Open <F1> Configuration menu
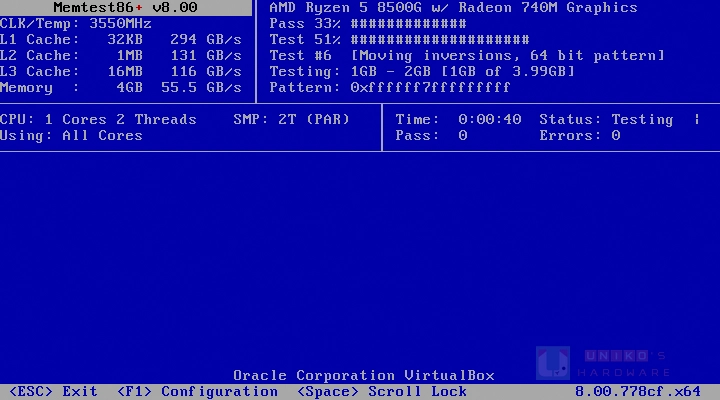Image resolution: width=720 pixels, height=400 pixels. [x=197, y=392]
